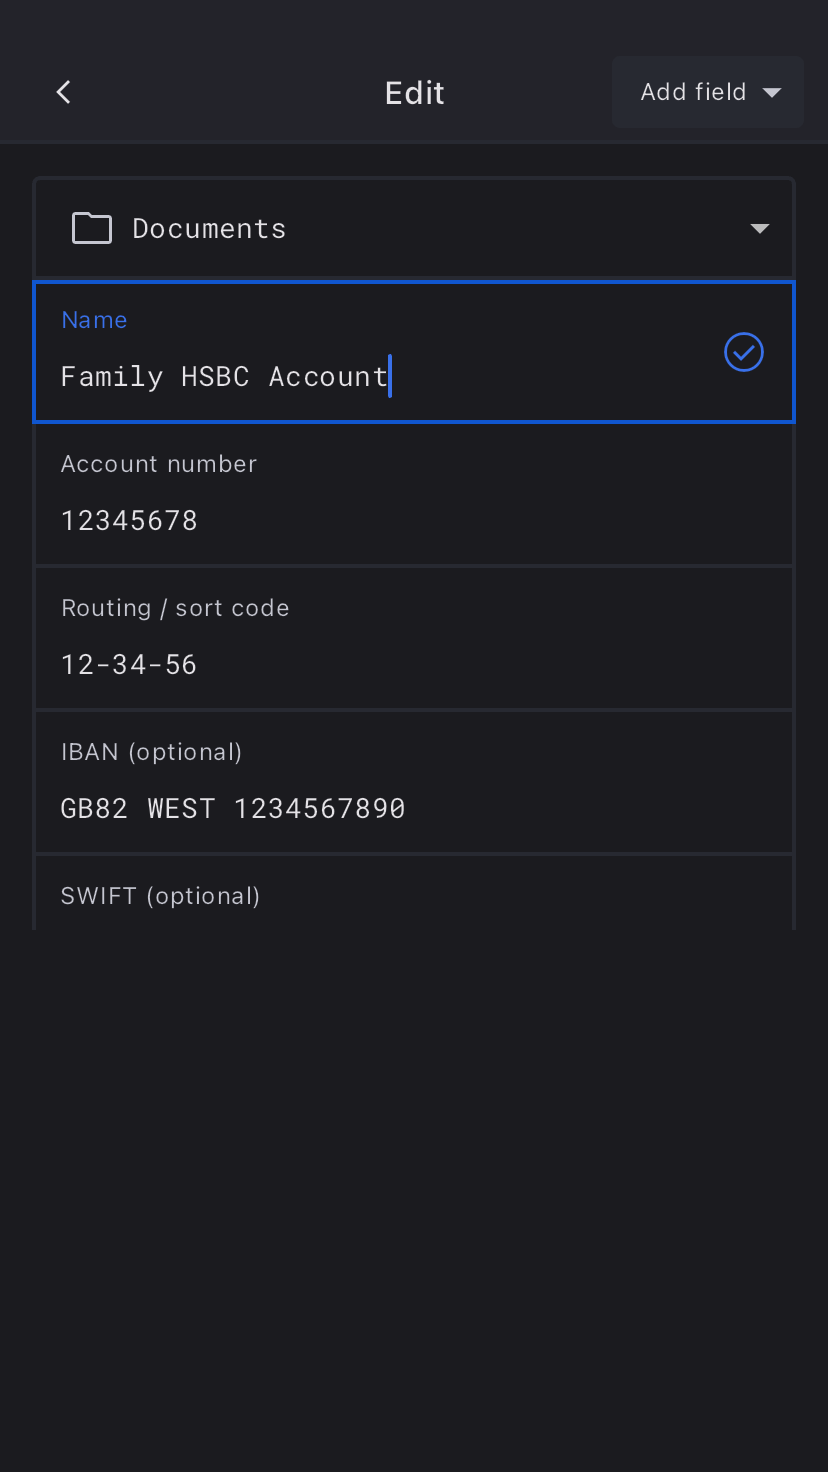
Task: Select the SWIFT (optional) field
Action: [x=160, y=896]
